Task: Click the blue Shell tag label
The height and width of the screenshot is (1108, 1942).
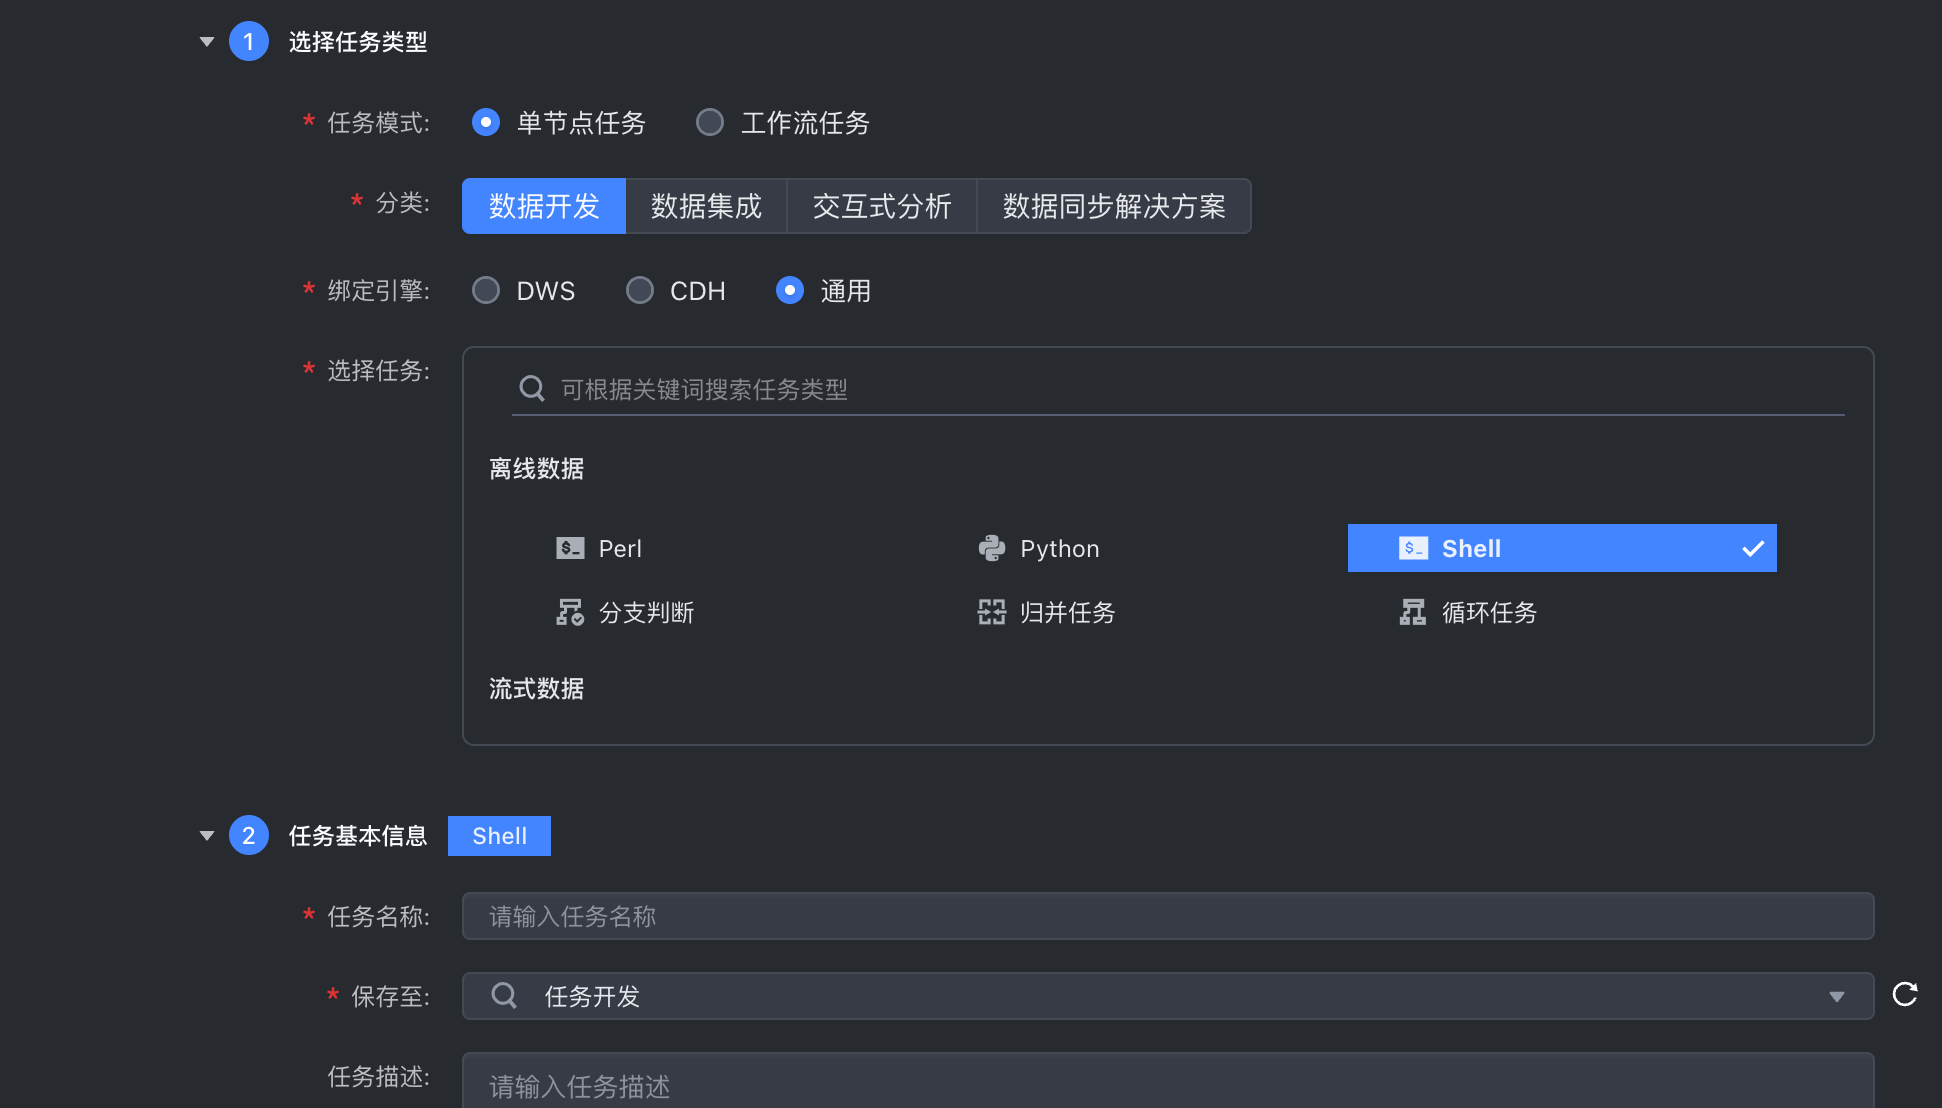Action: pyautogui.click(x=499, y=836)
